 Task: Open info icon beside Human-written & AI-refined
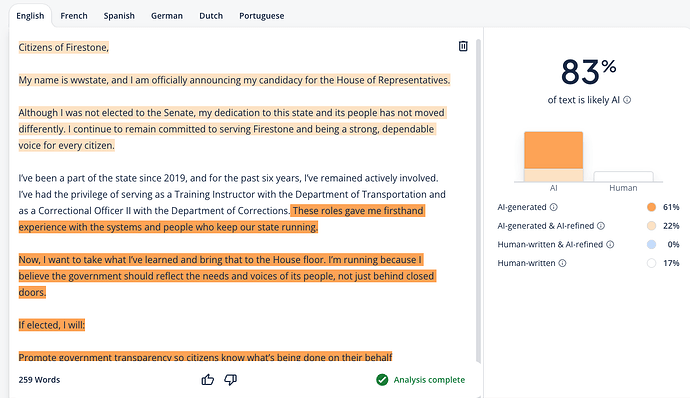pos(610,244)
